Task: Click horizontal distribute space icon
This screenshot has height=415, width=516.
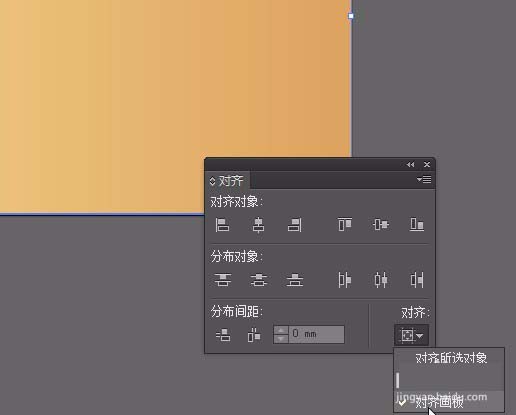Action: pos(254,335)
